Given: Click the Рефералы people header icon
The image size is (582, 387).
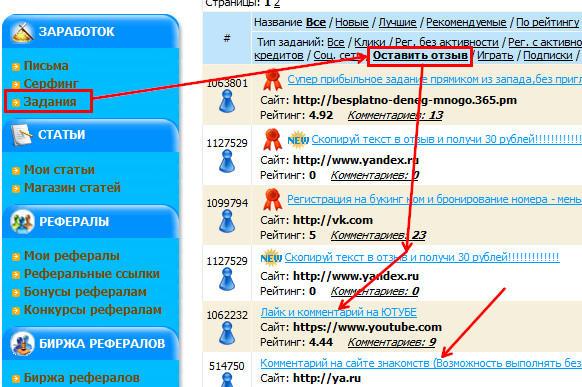Looking at the screenshot, I should click(23, 222).
